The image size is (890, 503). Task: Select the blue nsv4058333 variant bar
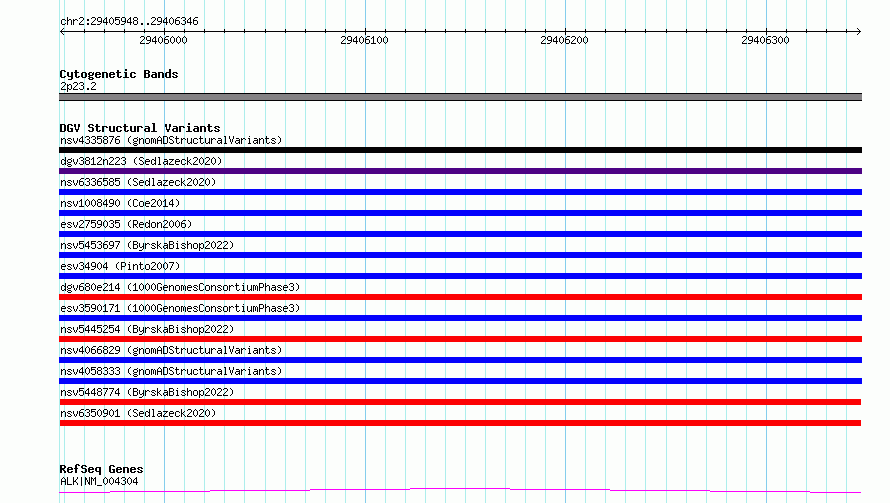click(460, 381)
